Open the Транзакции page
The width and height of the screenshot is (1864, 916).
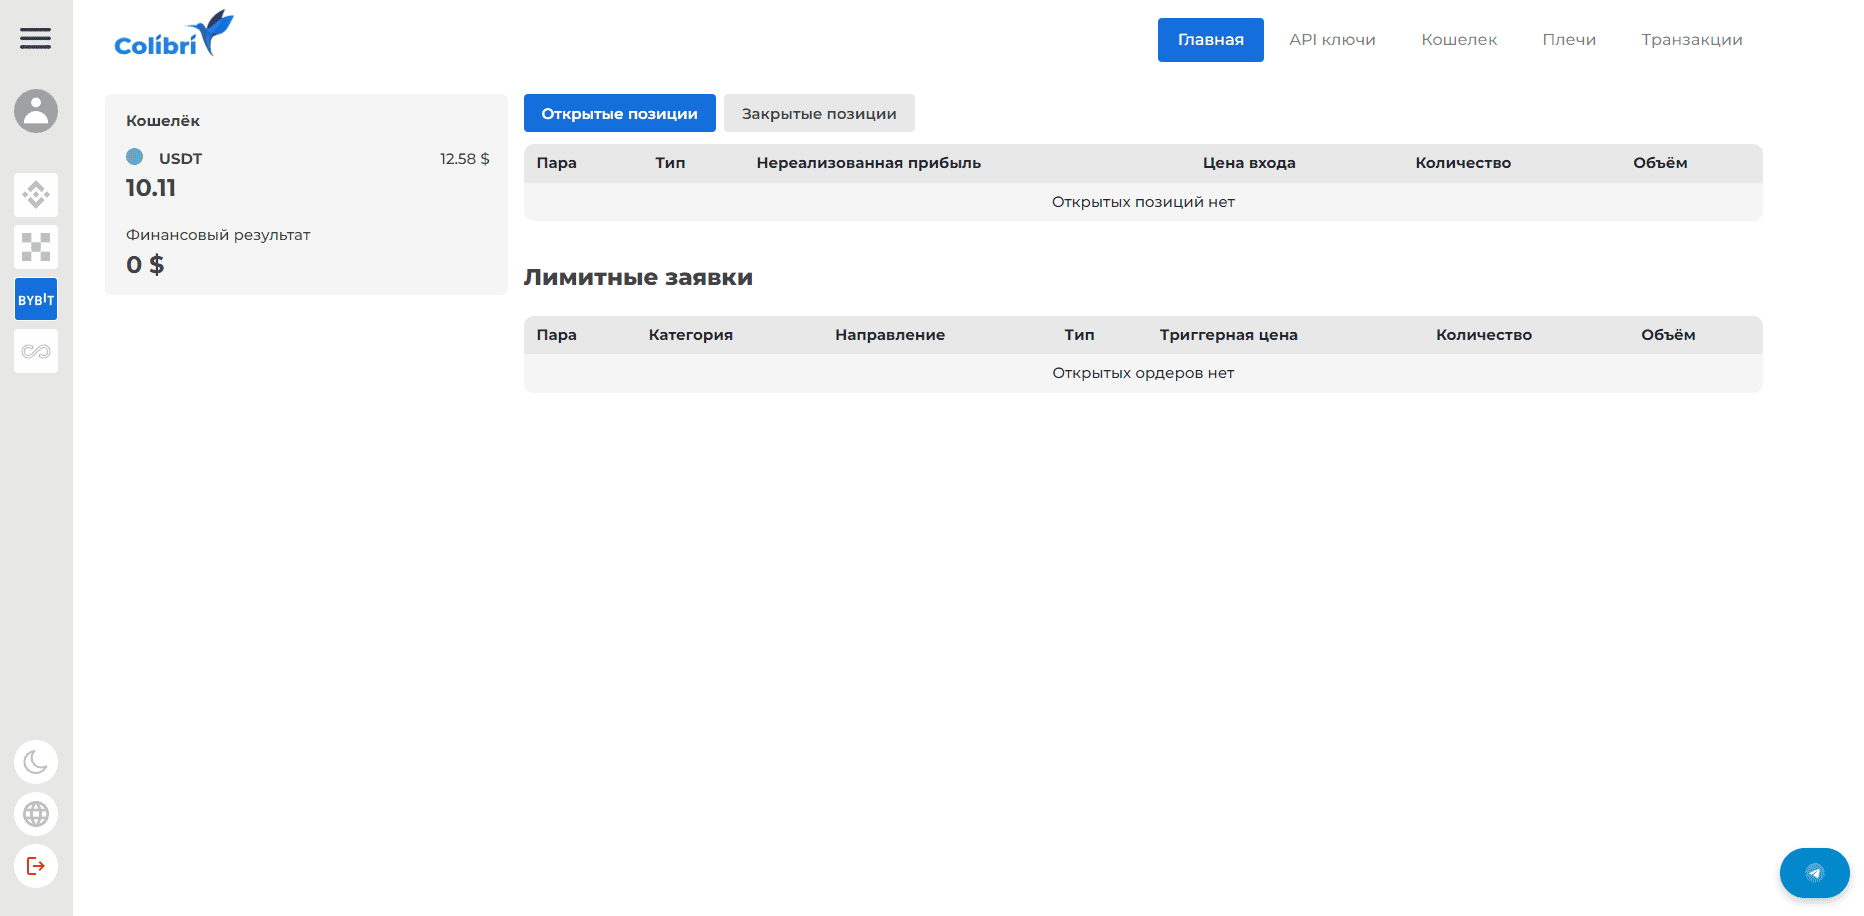point(1691,40)
